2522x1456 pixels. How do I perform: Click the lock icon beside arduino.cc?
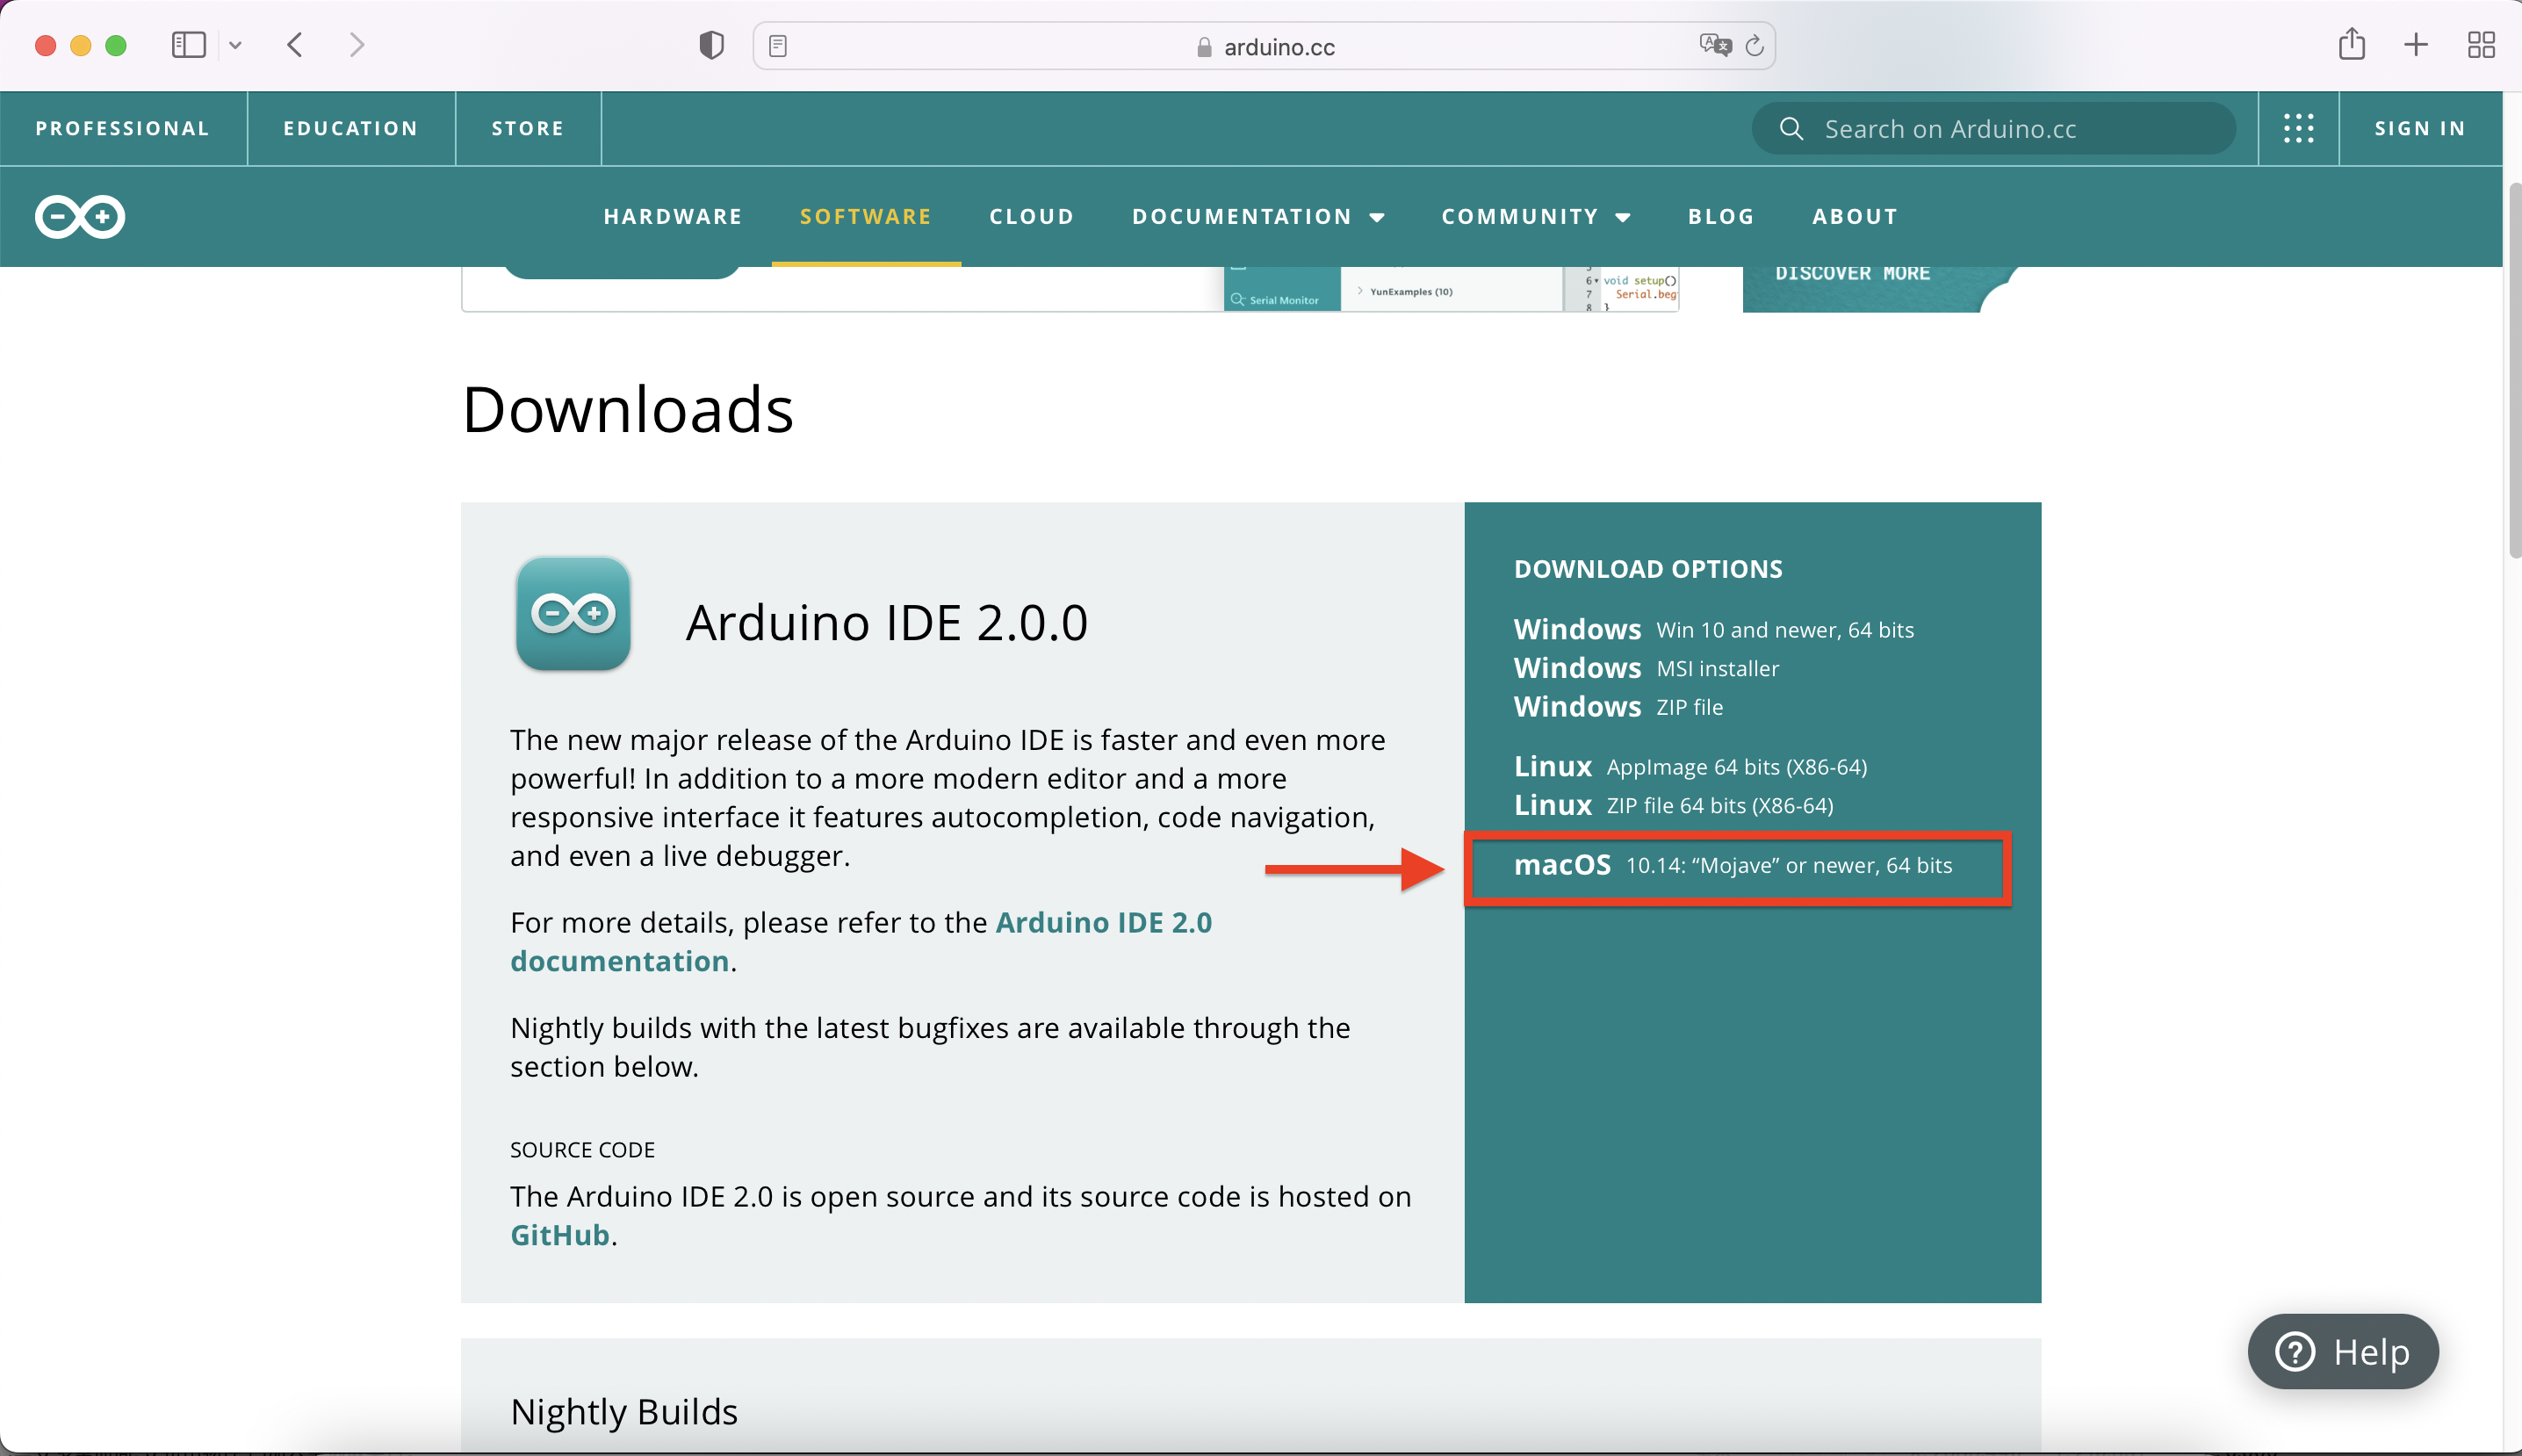[x=1204, y=47]
